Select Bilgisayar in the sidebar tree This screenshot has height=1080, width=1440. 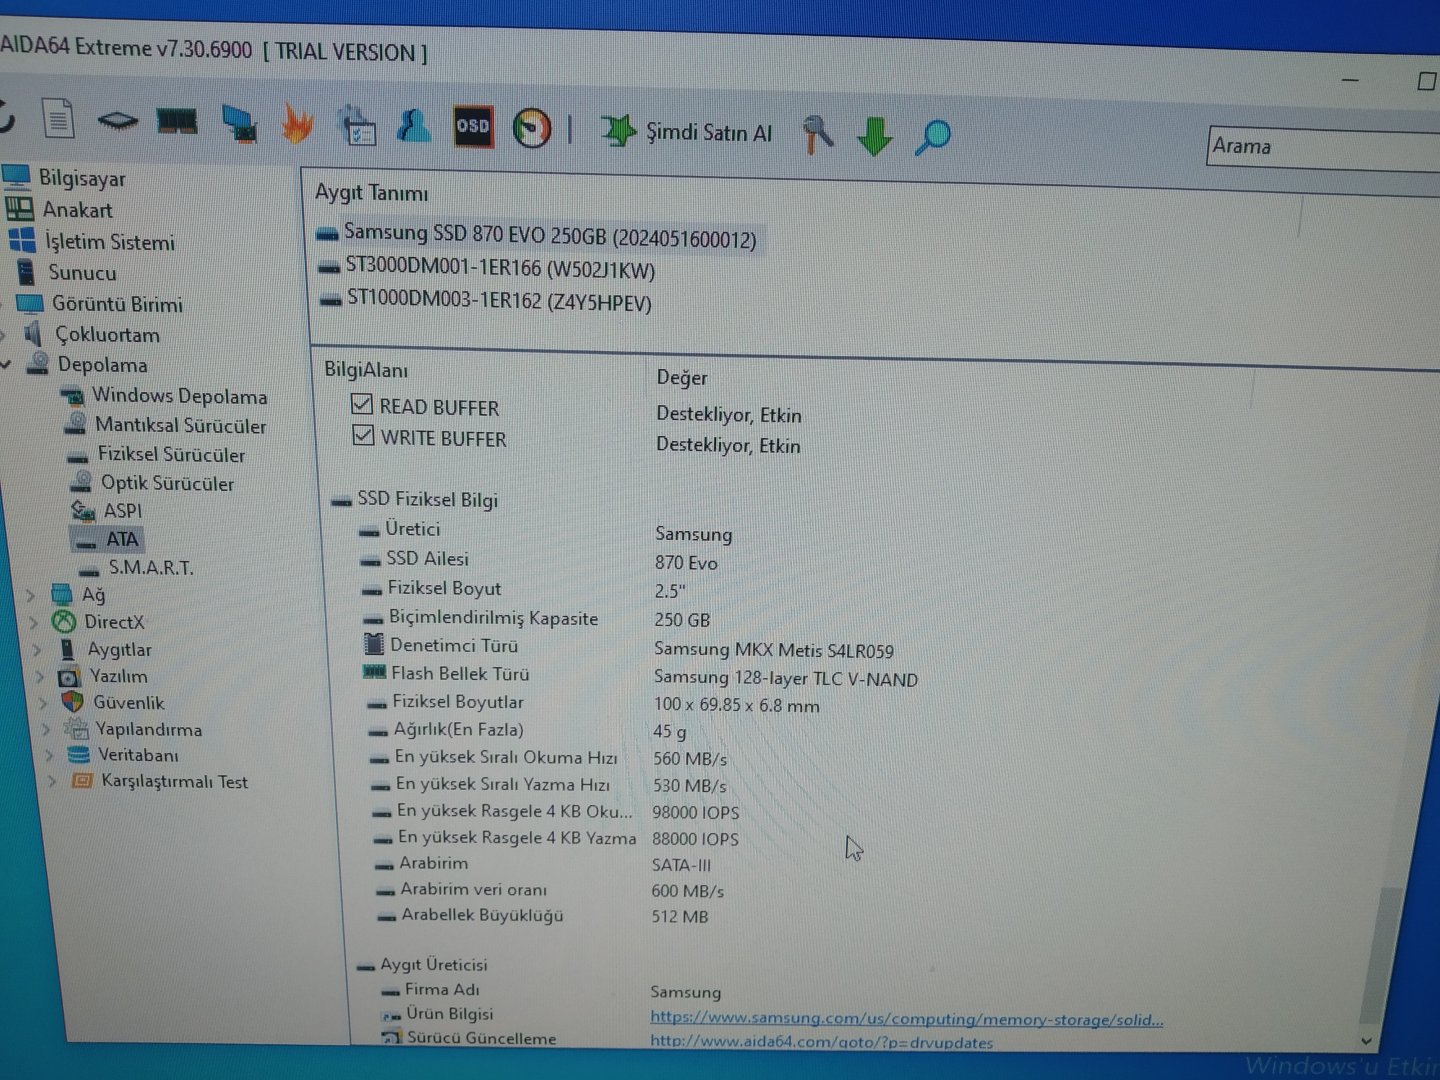coord(82,178)
